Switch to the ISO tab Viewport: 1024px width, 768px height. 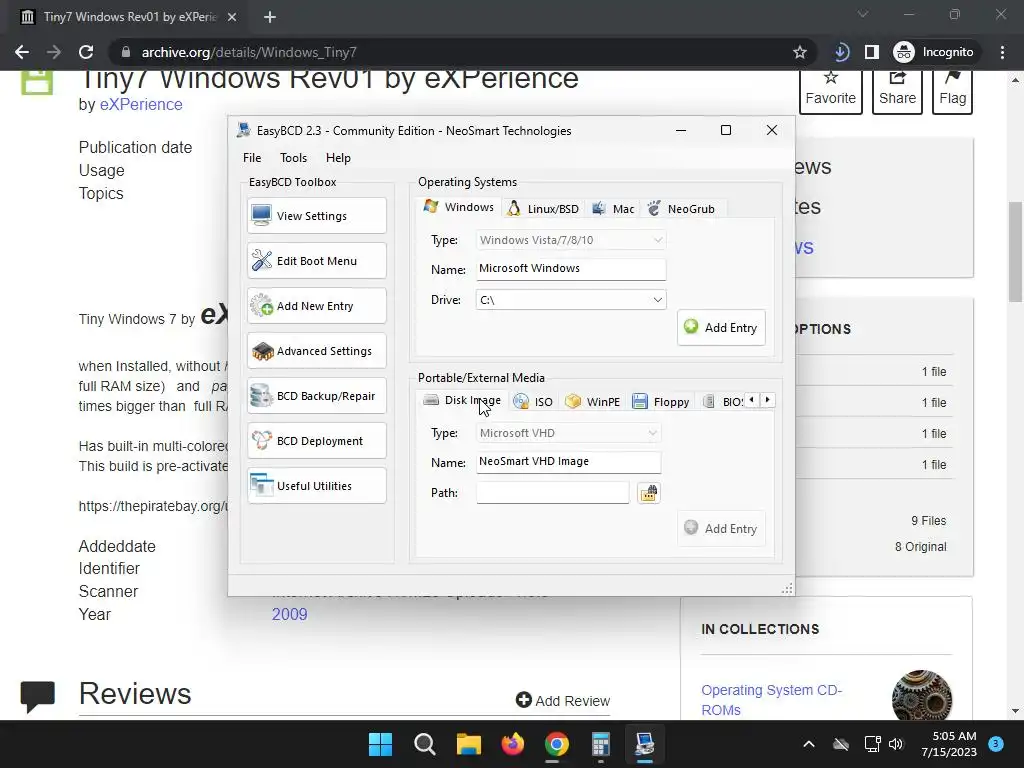click(533, 402)
